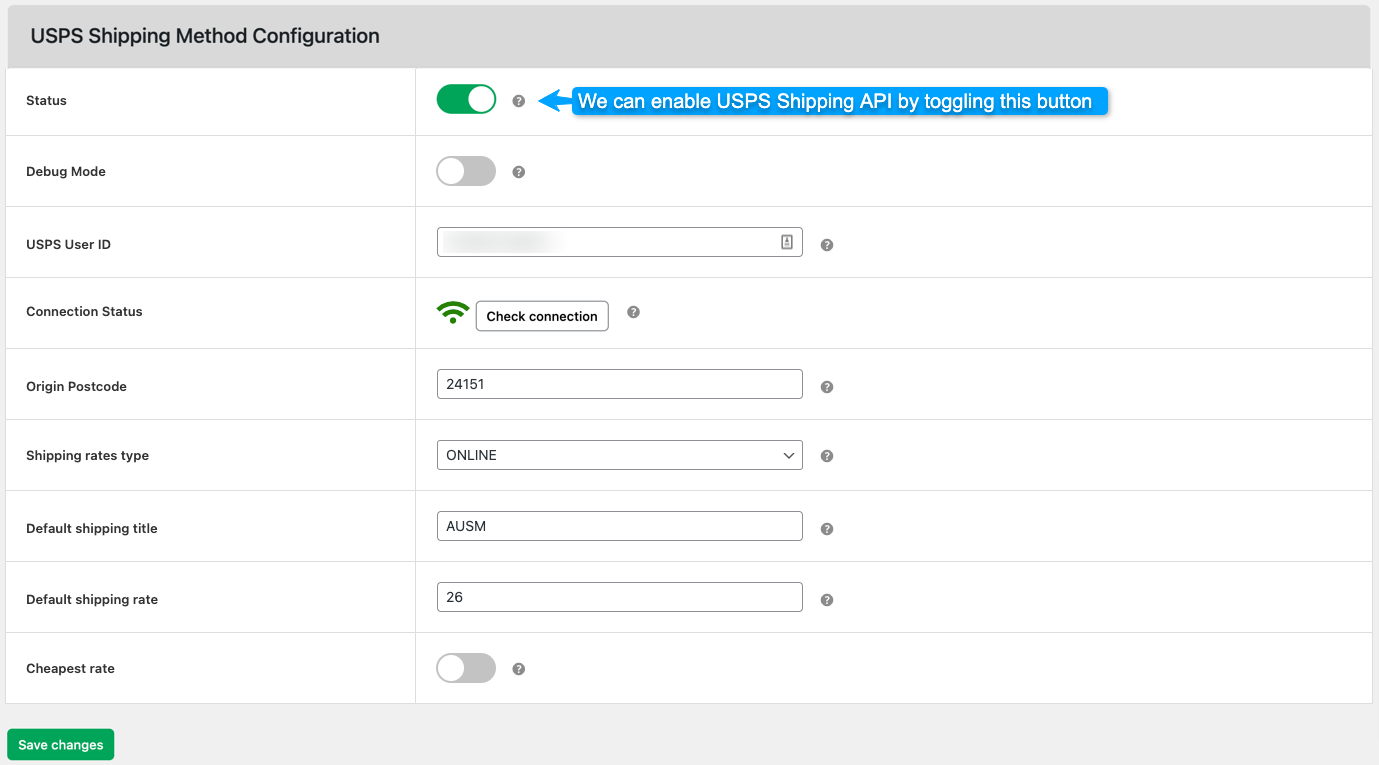Screen dimensions: 1379x765
Task: Click the Default shipping title field with AUSM
Action: point(620,526)
